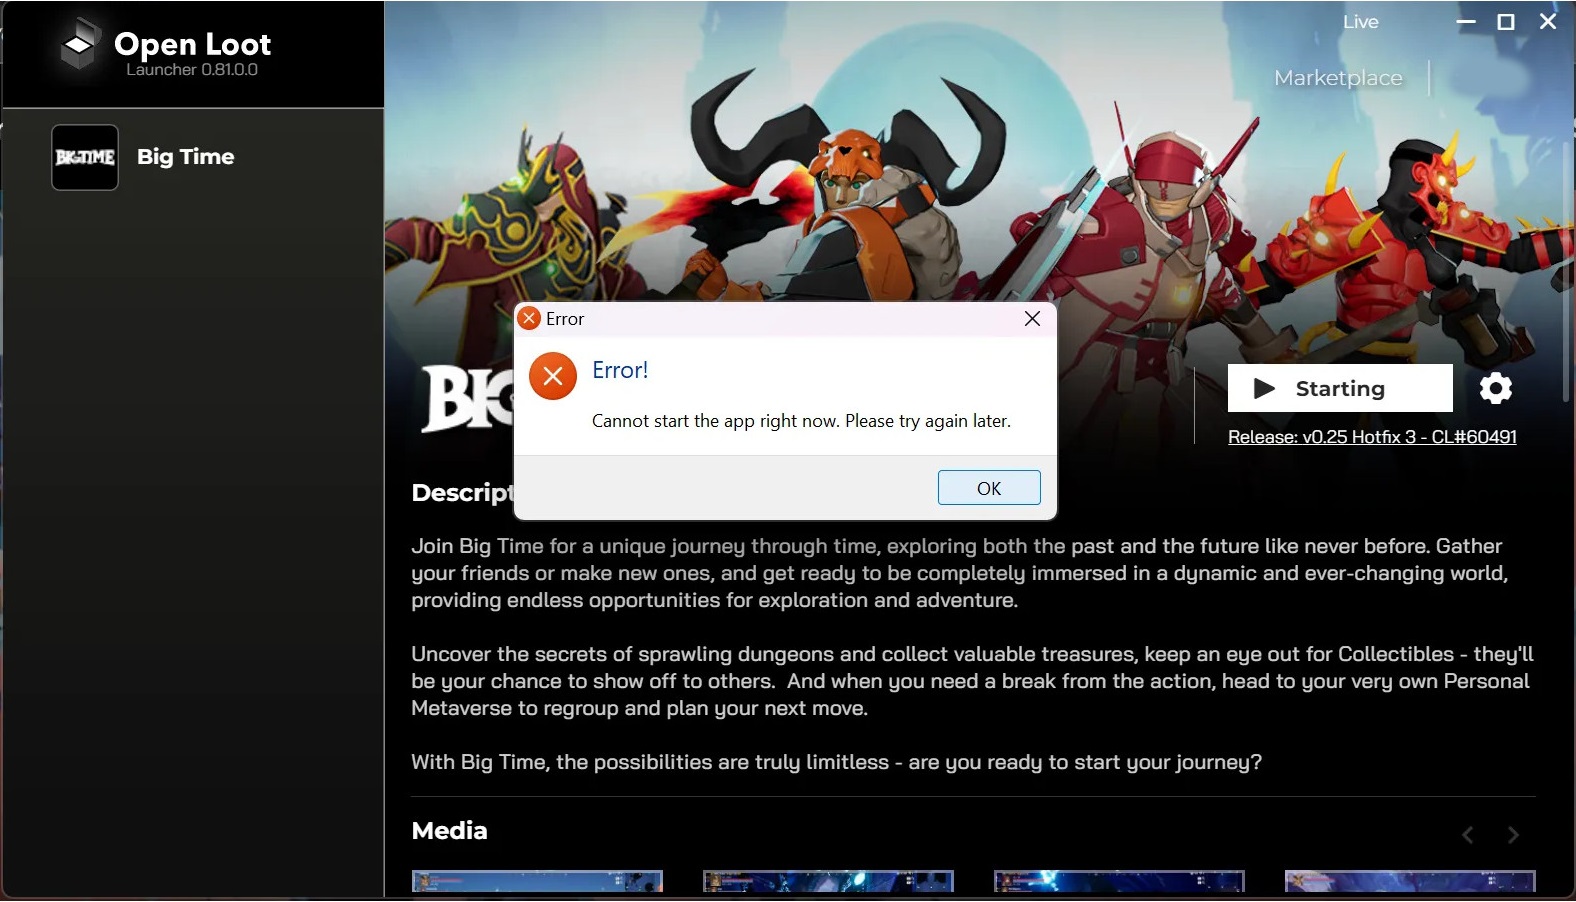The width and height of the screenshot is (1576, 902).
Task: Close the Error dialog with X
Action: pos(1033,318)
